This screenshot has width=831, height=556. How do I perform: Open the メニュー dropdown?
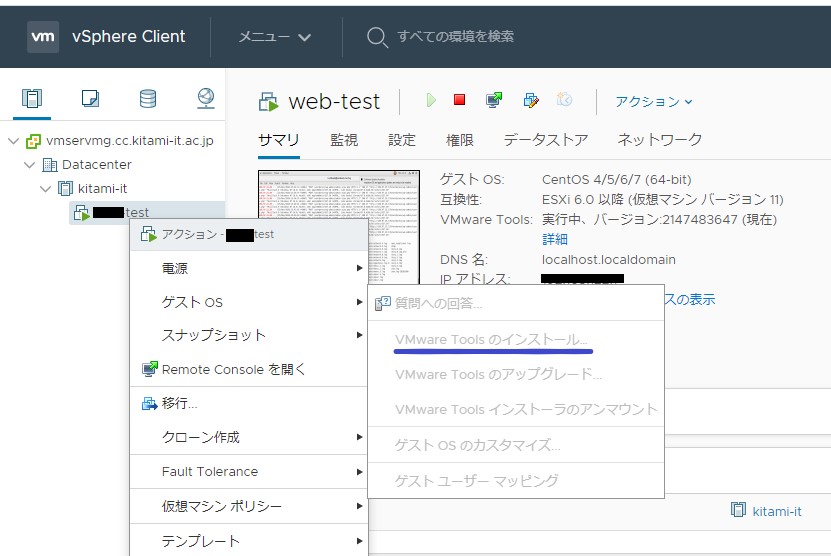(274, 37)
